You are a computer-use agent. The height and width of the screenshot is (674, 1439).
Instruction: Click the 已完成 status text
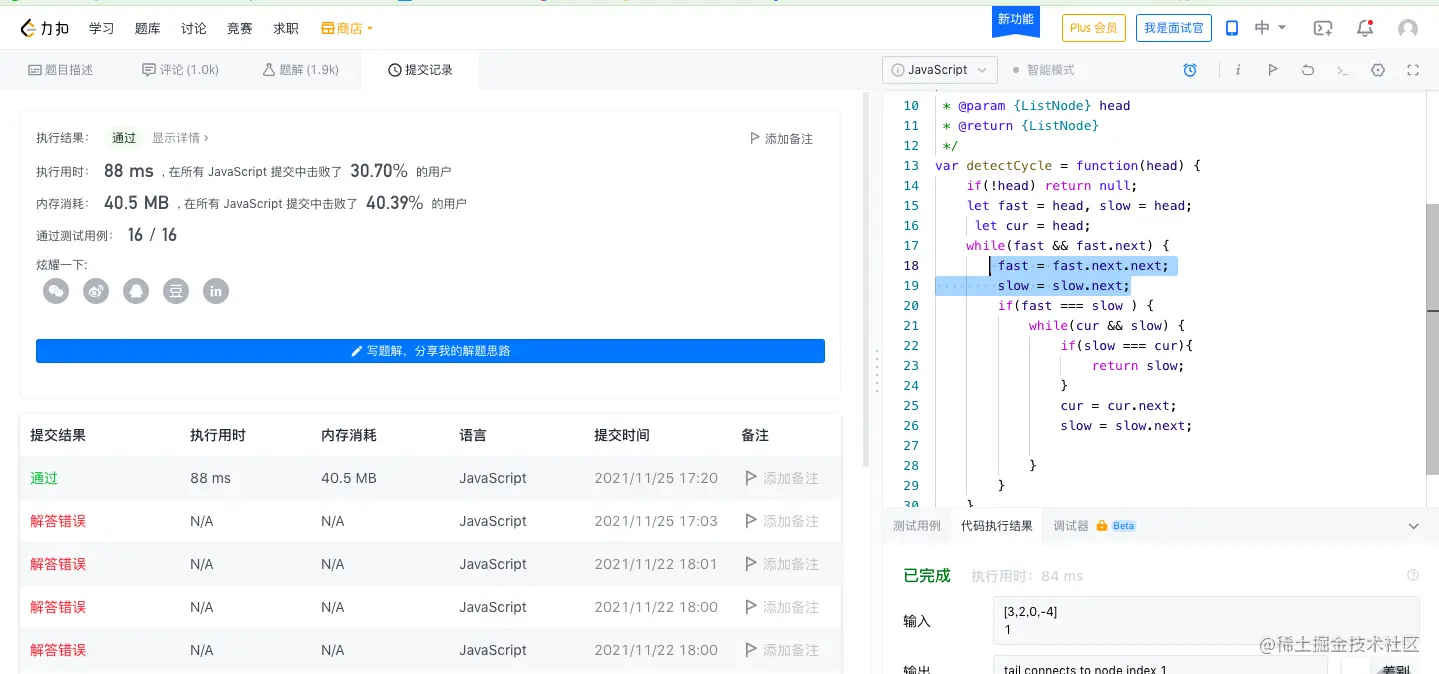coord(927,575)
